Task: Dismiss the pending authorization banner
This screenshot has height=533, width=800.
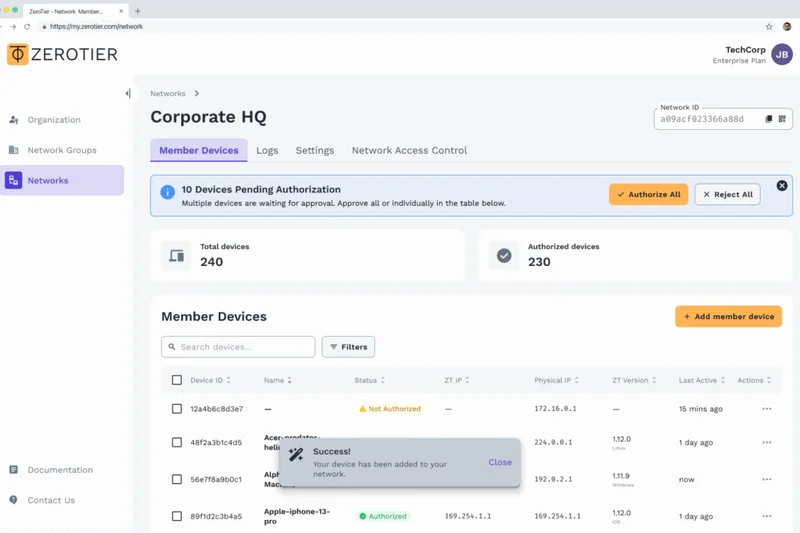Action: (782, 186)
